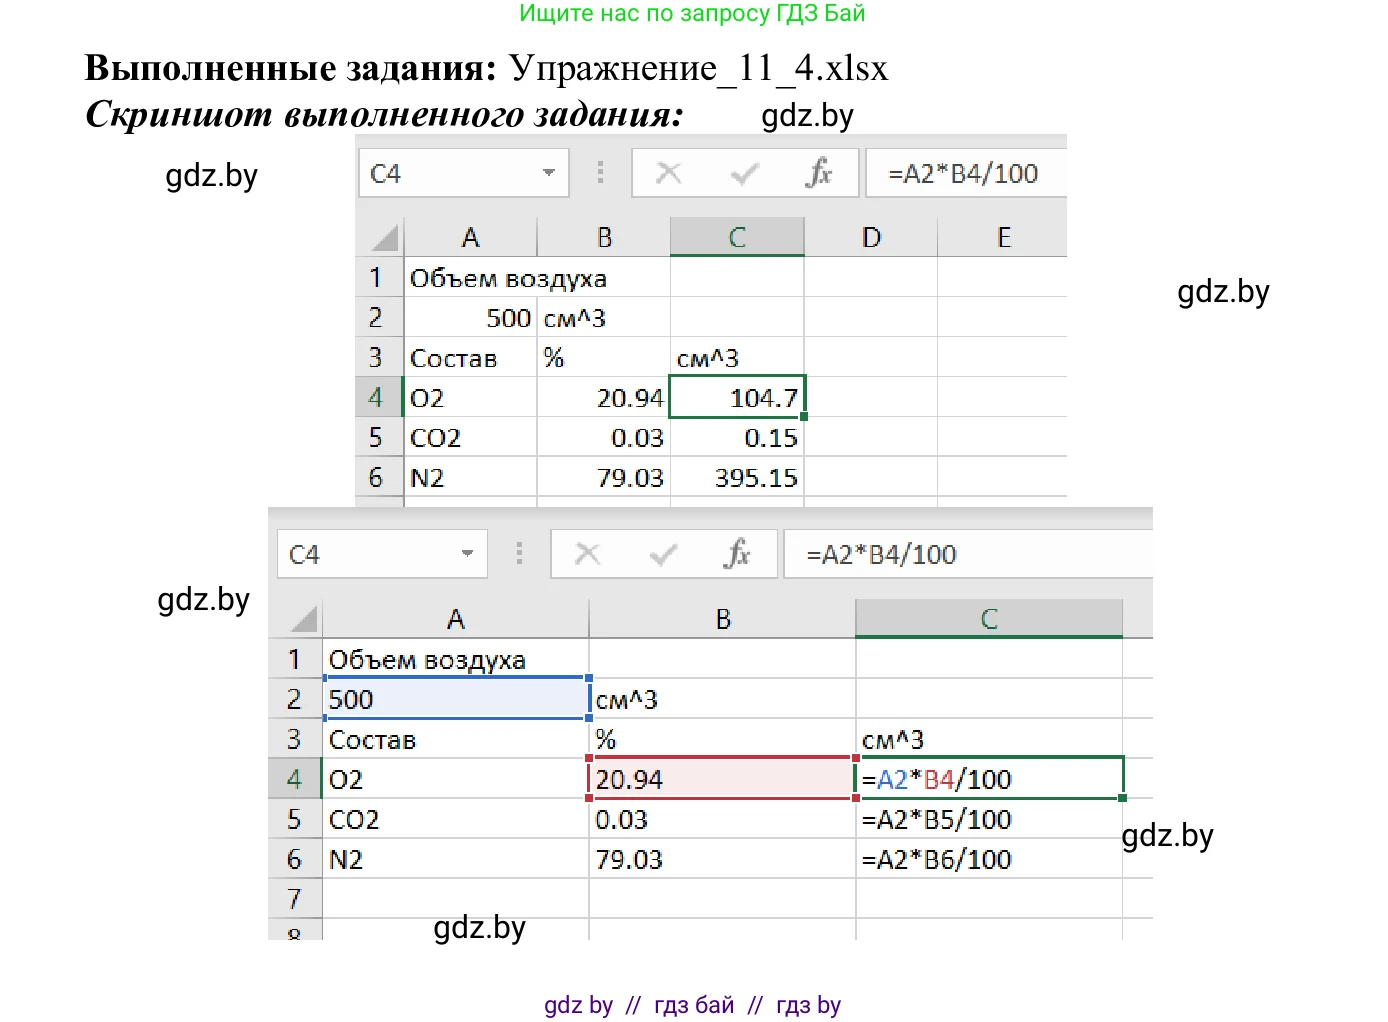Click the Enter checkmark in upper formula bar
Screen dimensions: 1388x1022
pyautogui.click(x=744, y=174)
